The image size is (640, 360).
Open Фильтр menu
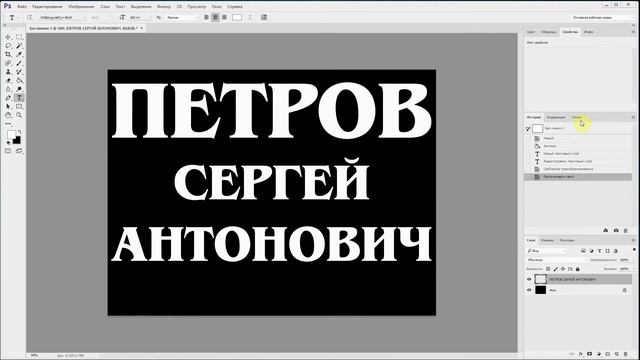(x=164, y=7)
